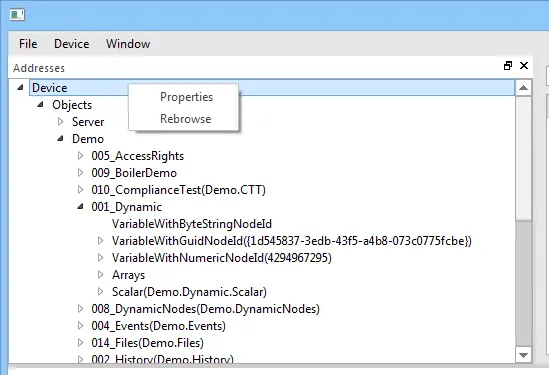Expand the VariableWithNumericNodeId node
The height and width of the screenshot is (375, 549).
tap(100, 258)
